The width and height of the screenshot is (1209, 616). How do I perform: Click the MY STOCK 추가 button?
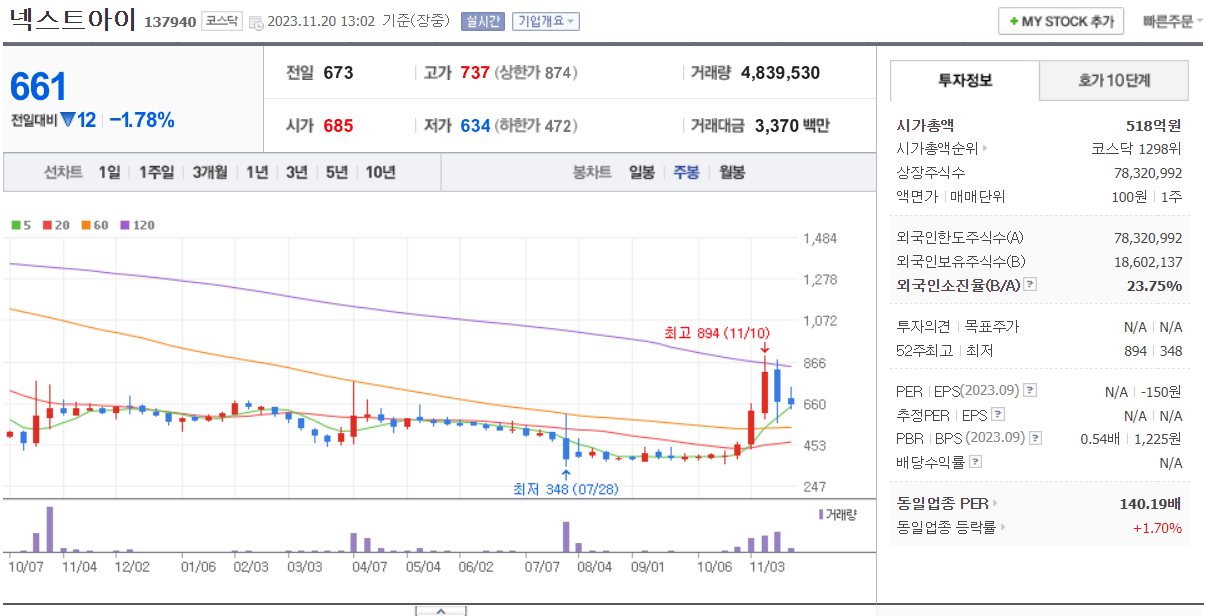point(1061,21)
